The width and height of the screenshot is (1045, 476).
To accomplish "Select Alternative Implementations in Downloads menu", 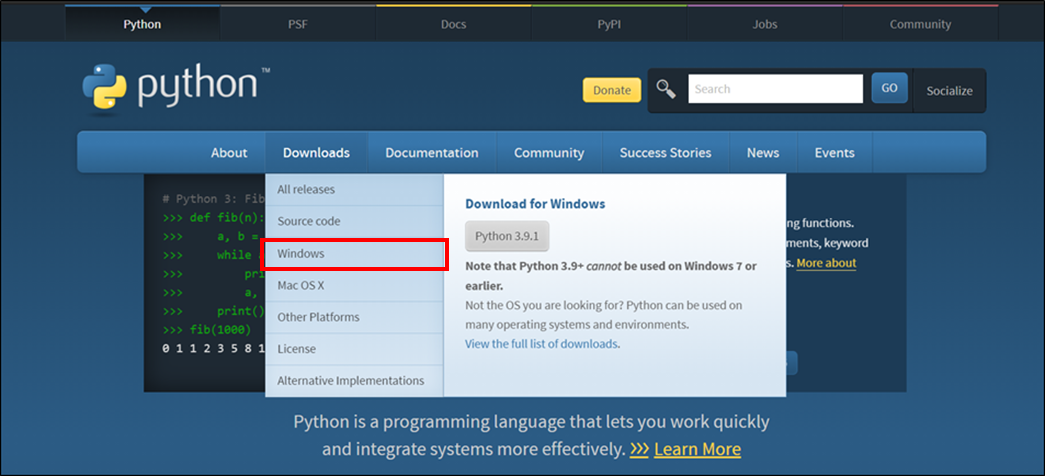I will (x=354, y=381).
